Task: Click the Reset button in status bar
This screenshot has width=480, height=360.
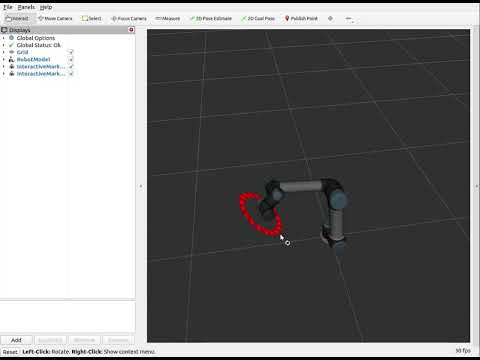Action: 10,352
